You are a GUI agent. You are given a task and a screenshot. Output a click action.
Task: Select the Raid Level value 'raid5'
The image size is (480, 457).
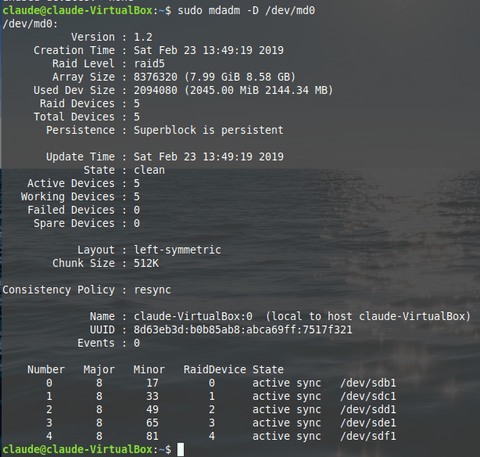(149, 64)
